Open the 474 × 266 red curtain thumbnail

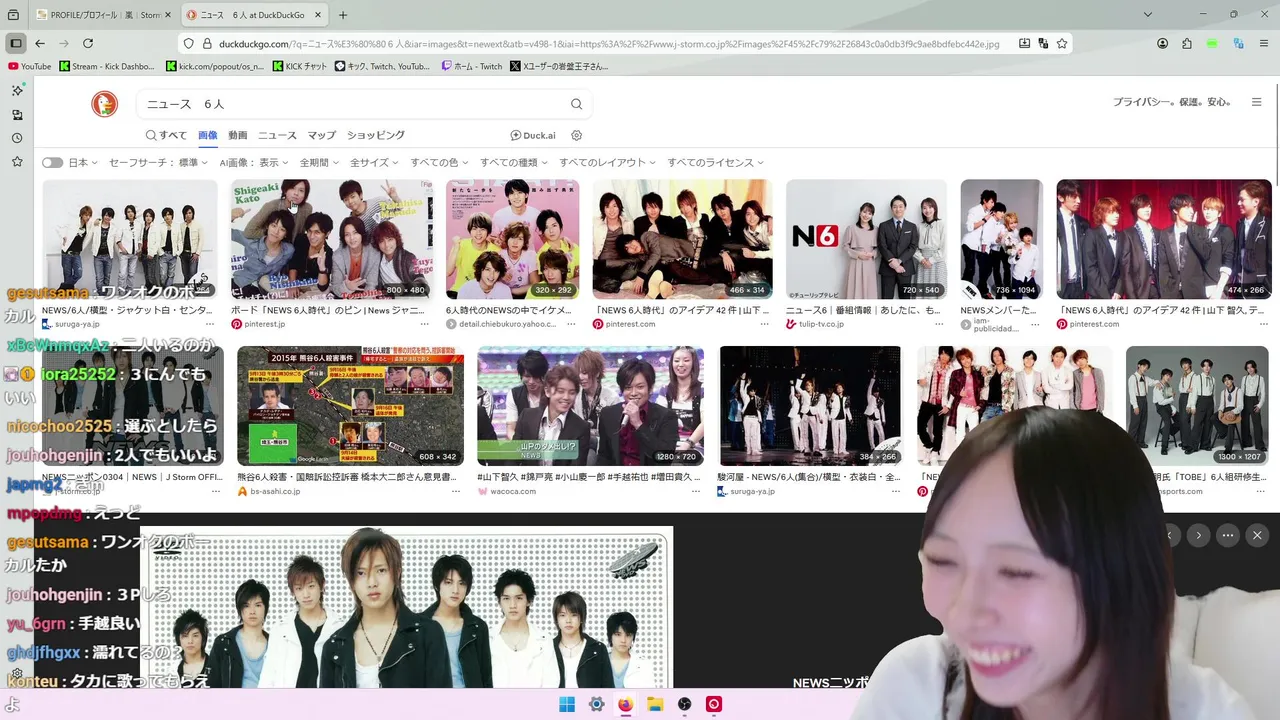[x=1164, y=239]
